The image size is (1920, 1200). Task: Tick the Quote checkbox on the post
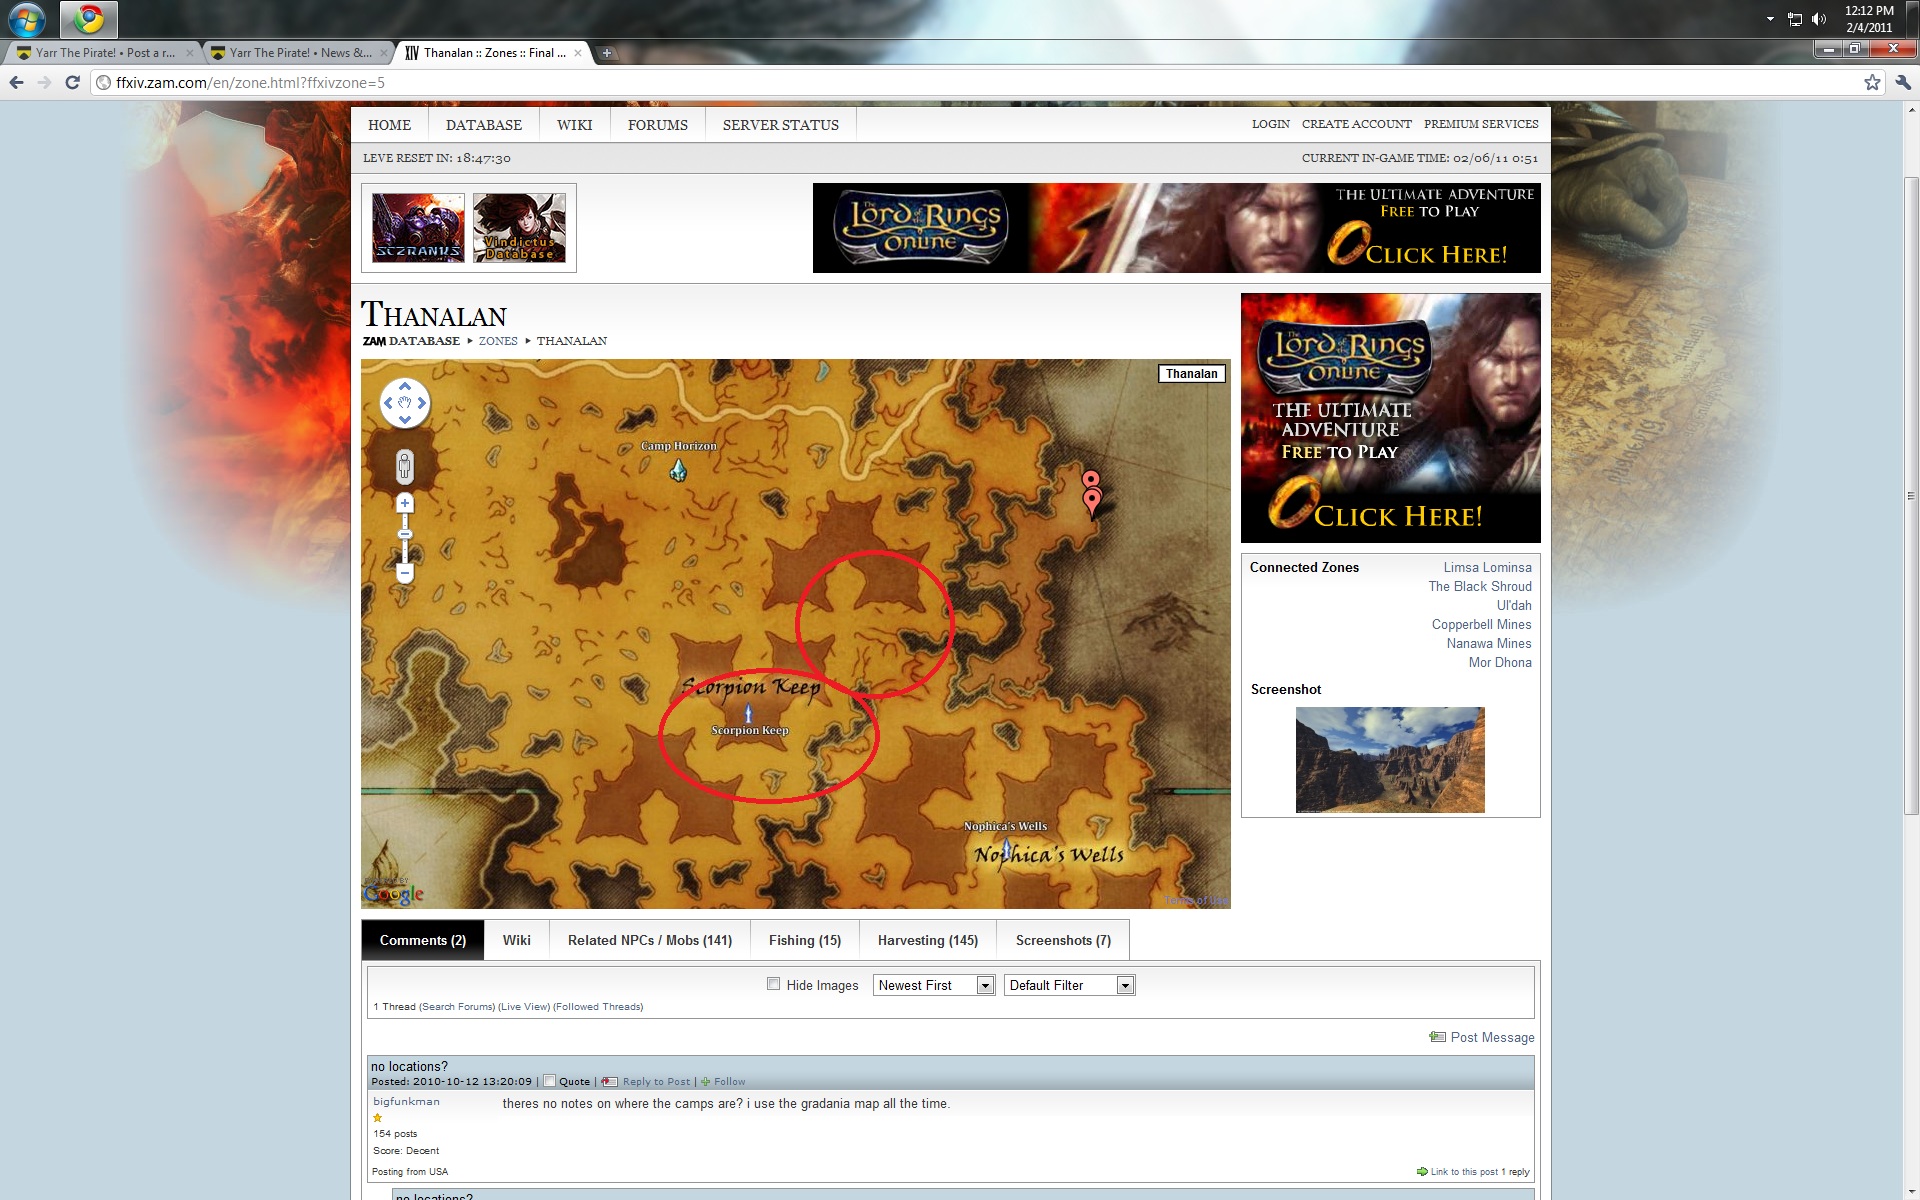[549, 1081]
